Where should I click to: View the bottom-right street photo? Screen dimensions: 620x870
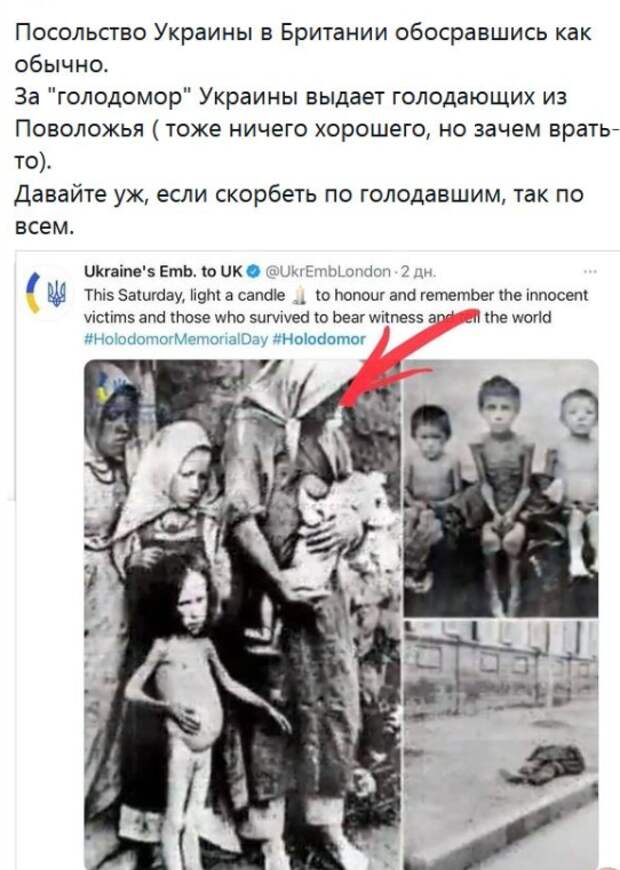[501, 745]
